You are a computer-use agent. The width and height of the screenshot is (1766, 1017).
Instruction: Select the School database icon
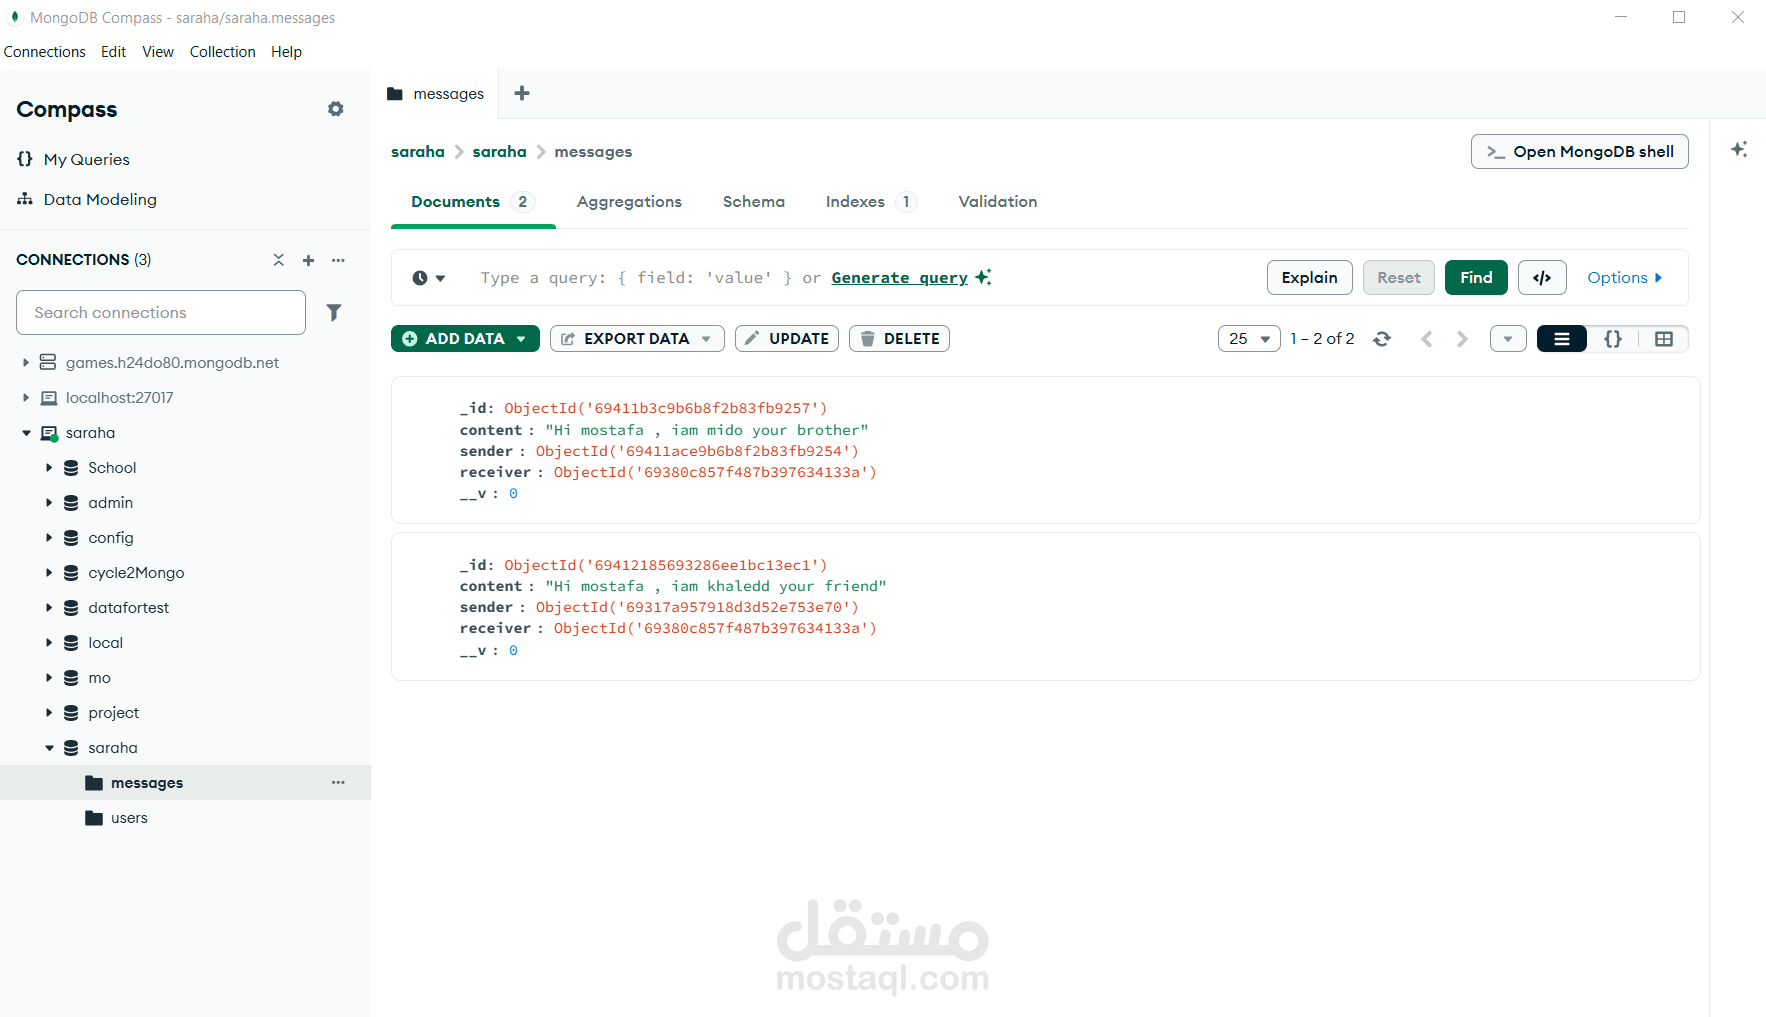[x=72, y=468]
